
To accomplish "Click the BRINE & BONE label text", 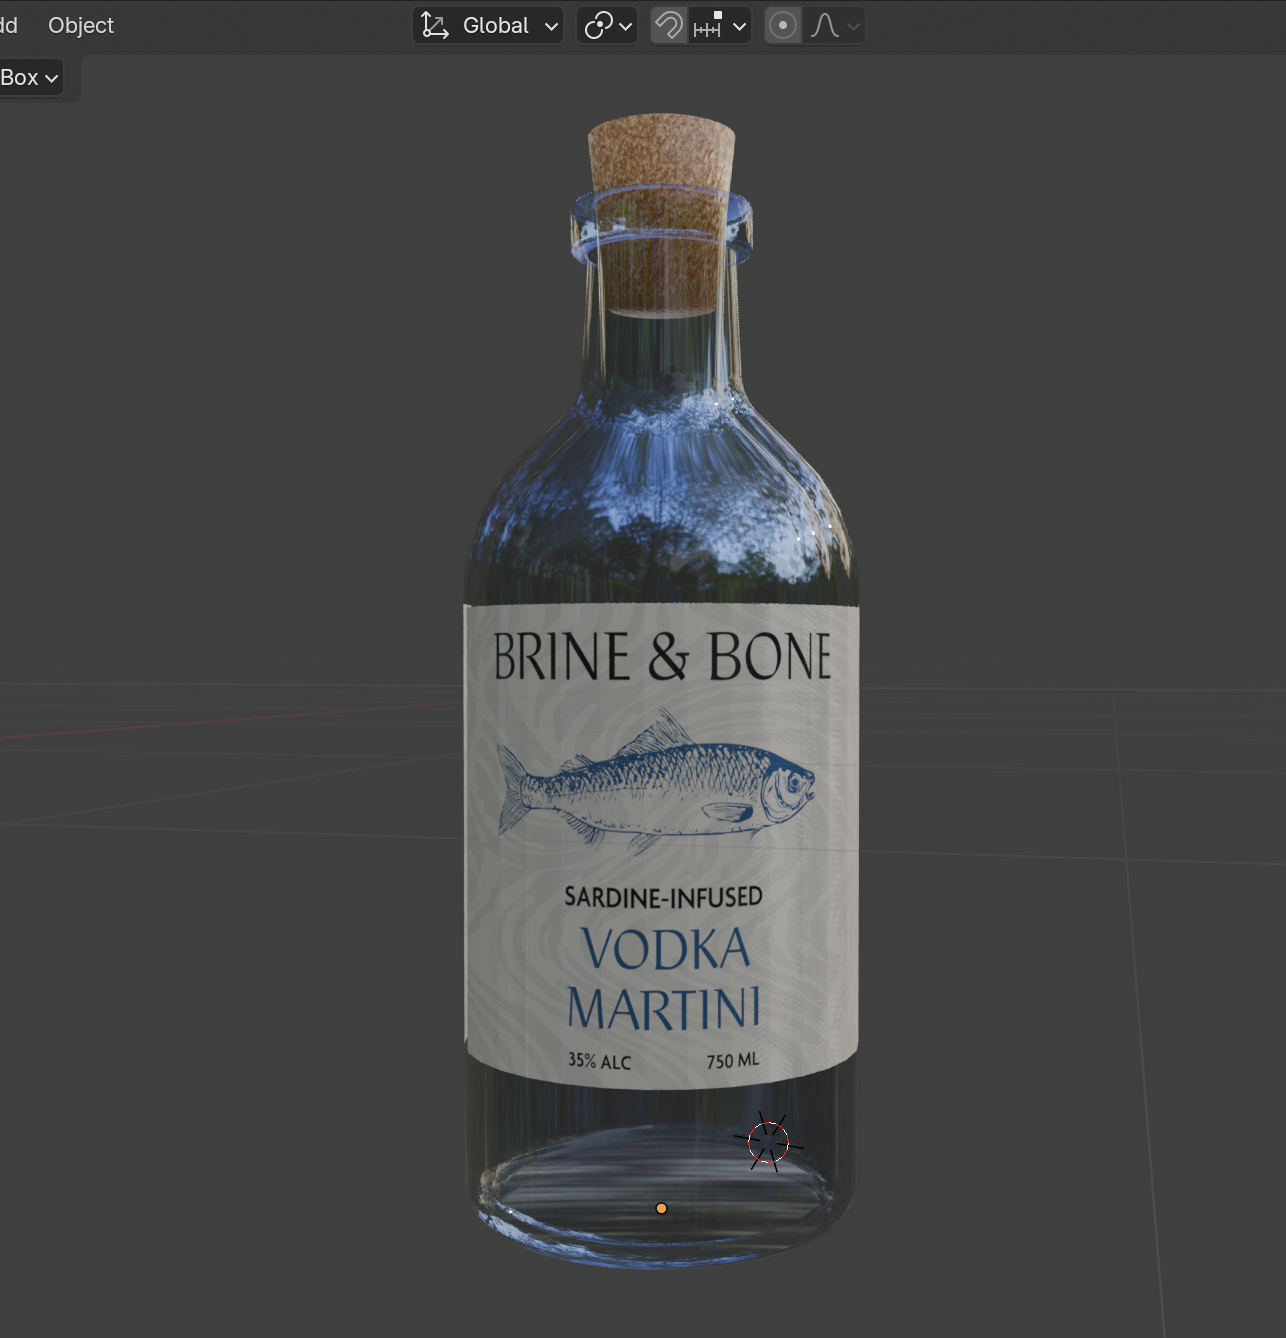I will 662,656.
